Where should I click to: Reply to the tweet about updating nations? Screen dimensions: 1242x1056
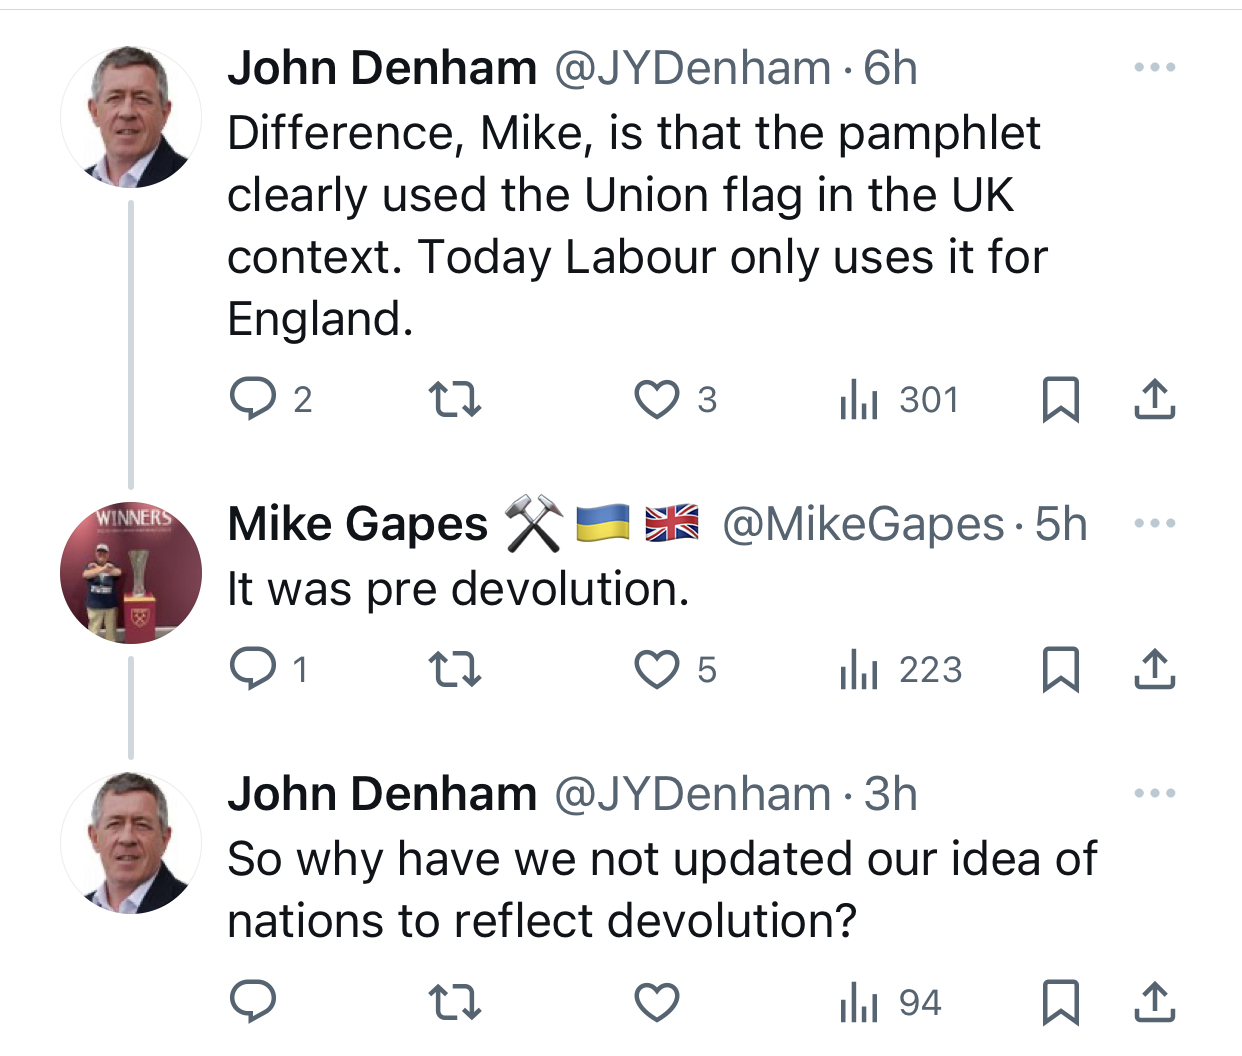[x=253, y=1002]
